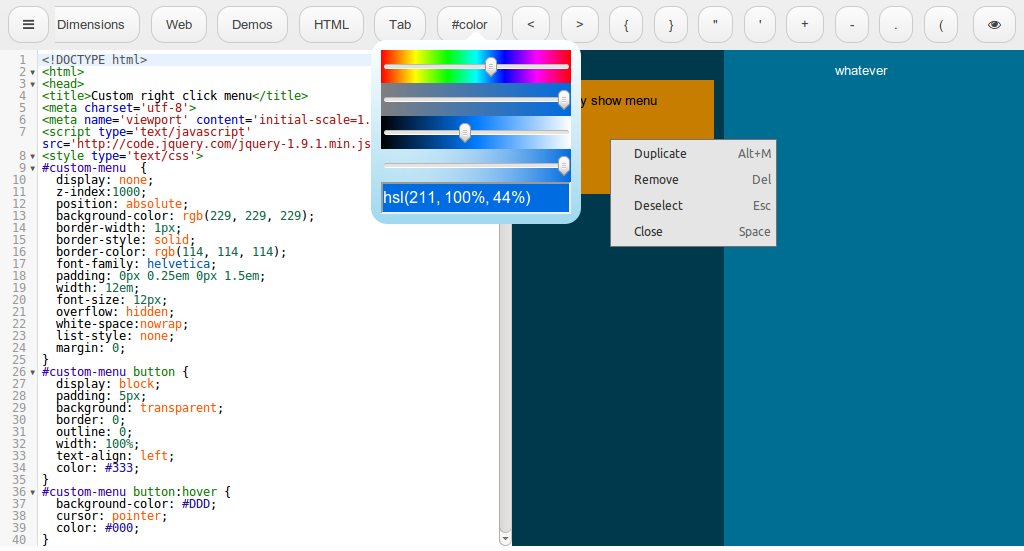
Task: Collapse the head tag fold arrow on line 3
Action: [33, 84]
